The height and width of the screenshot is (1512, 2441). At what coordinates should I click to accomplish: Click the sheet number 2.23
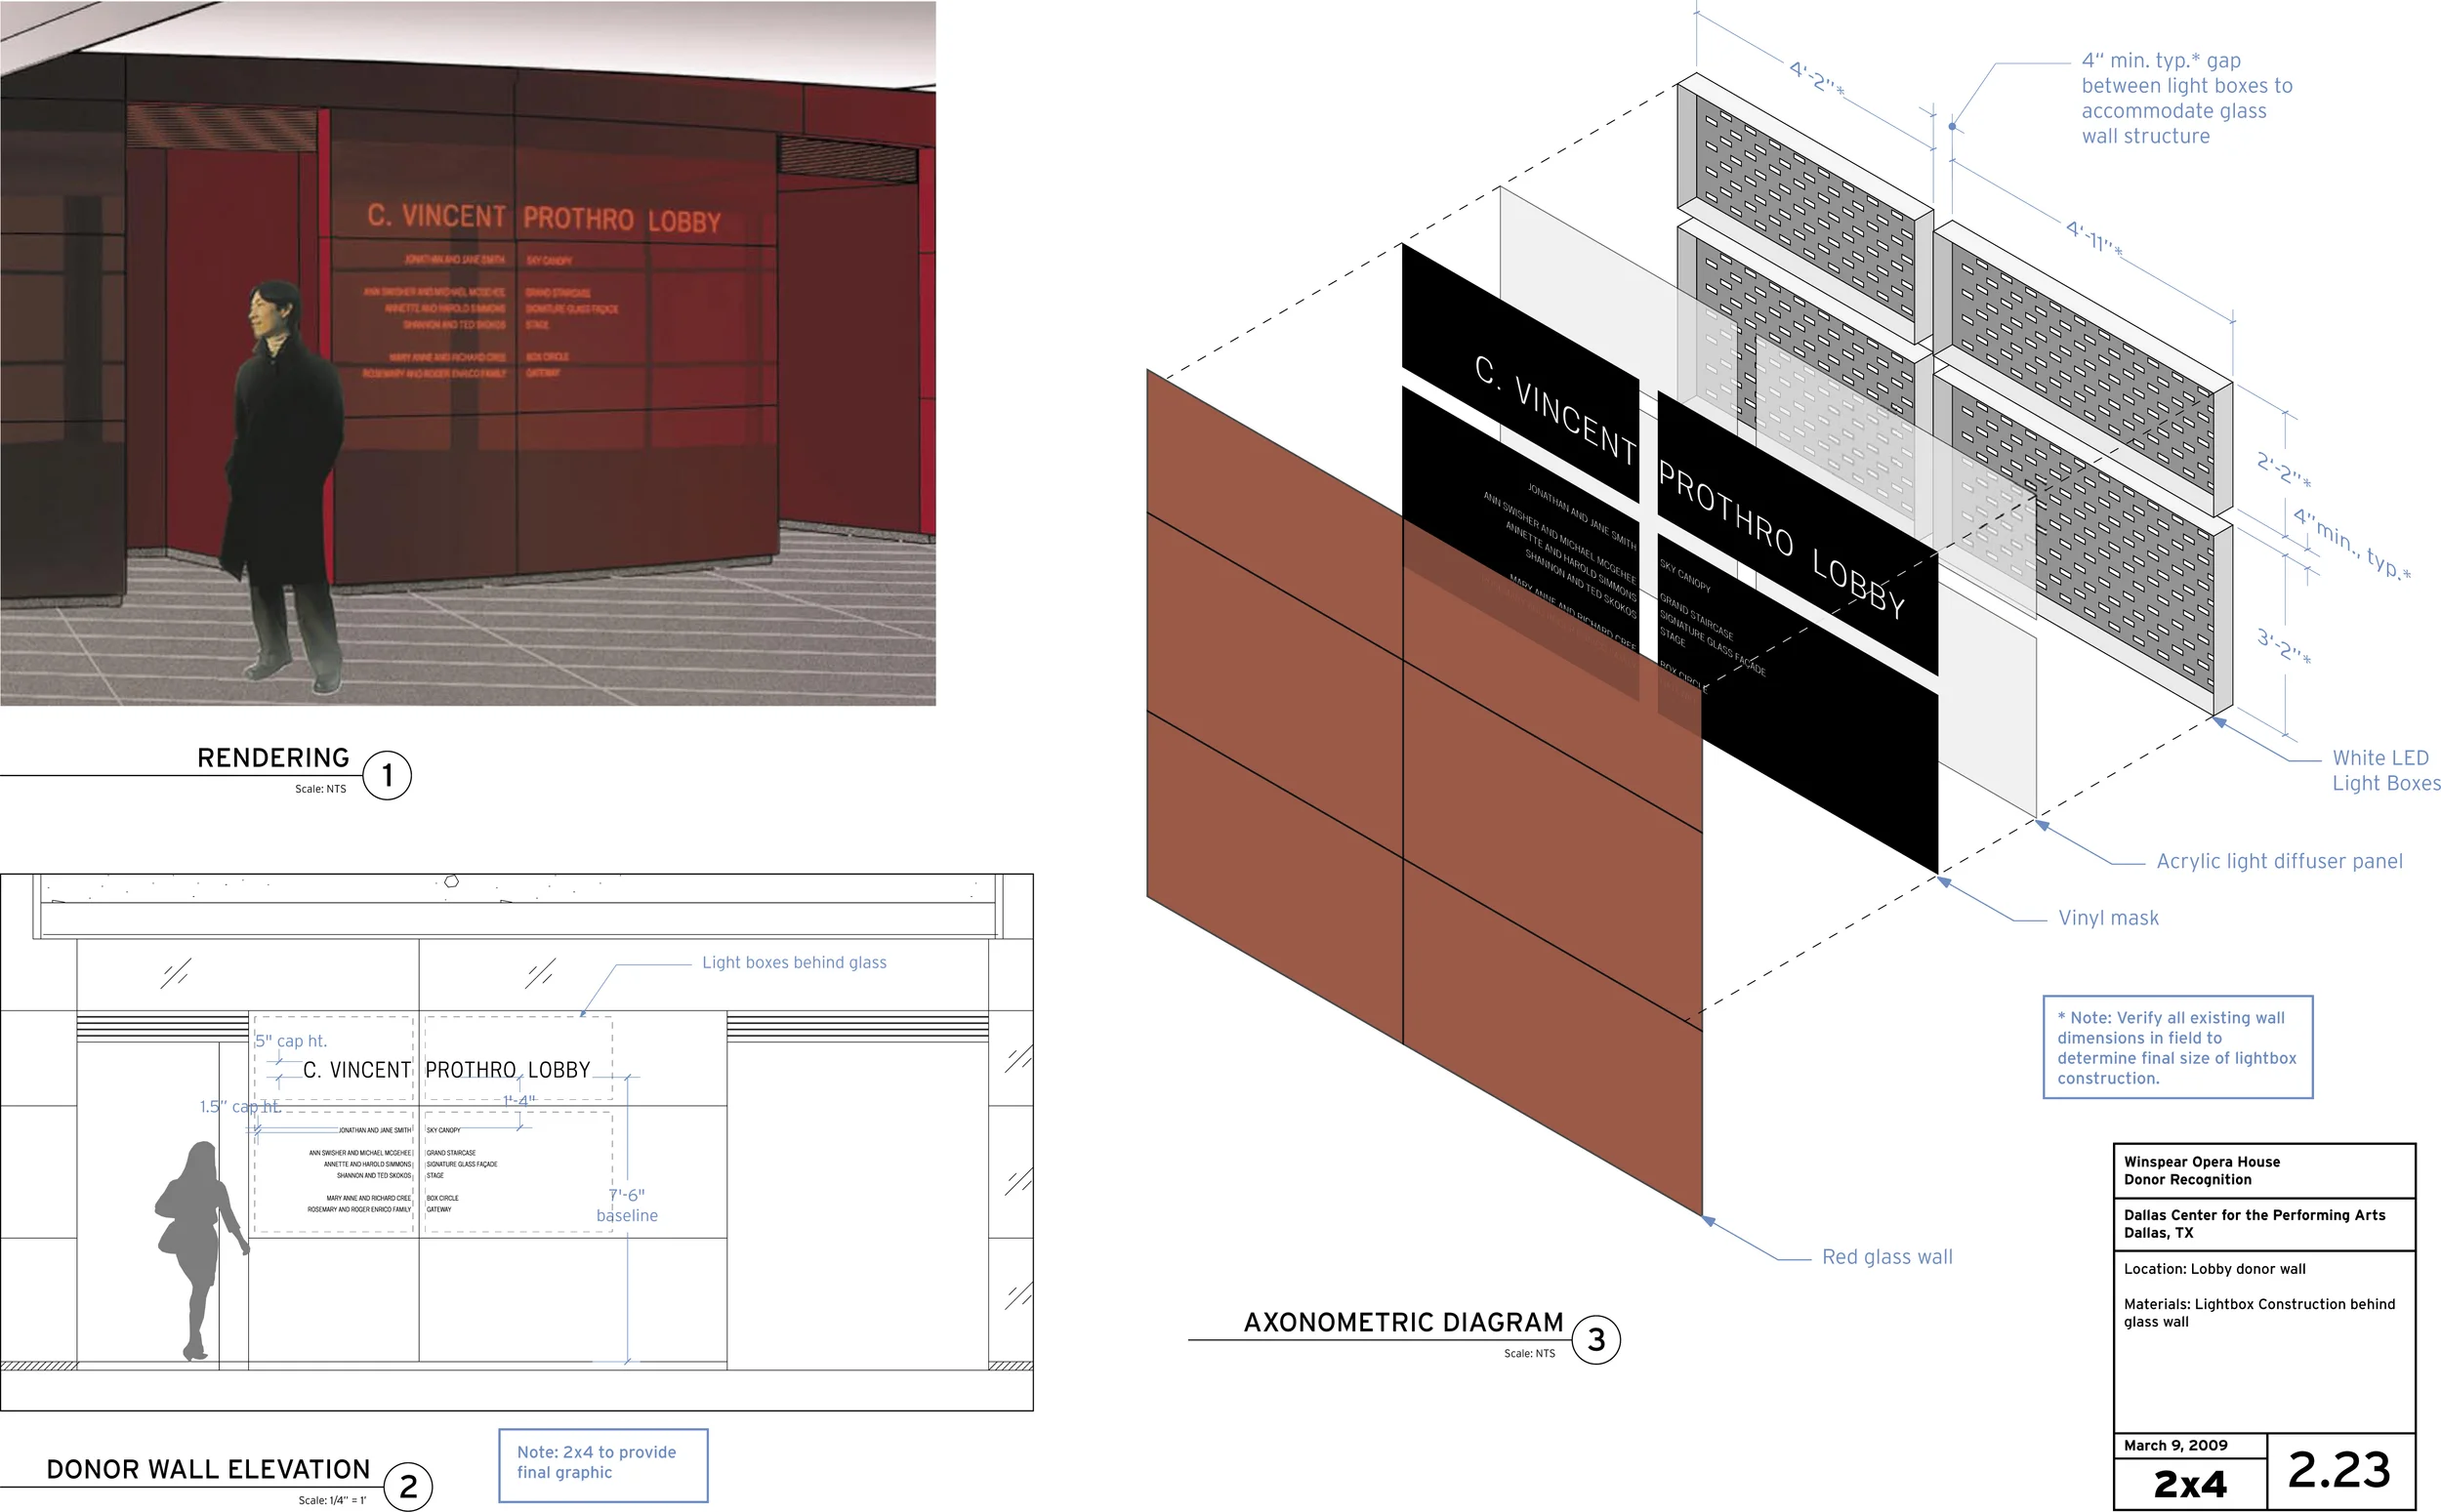[x=2339, y=1470]
